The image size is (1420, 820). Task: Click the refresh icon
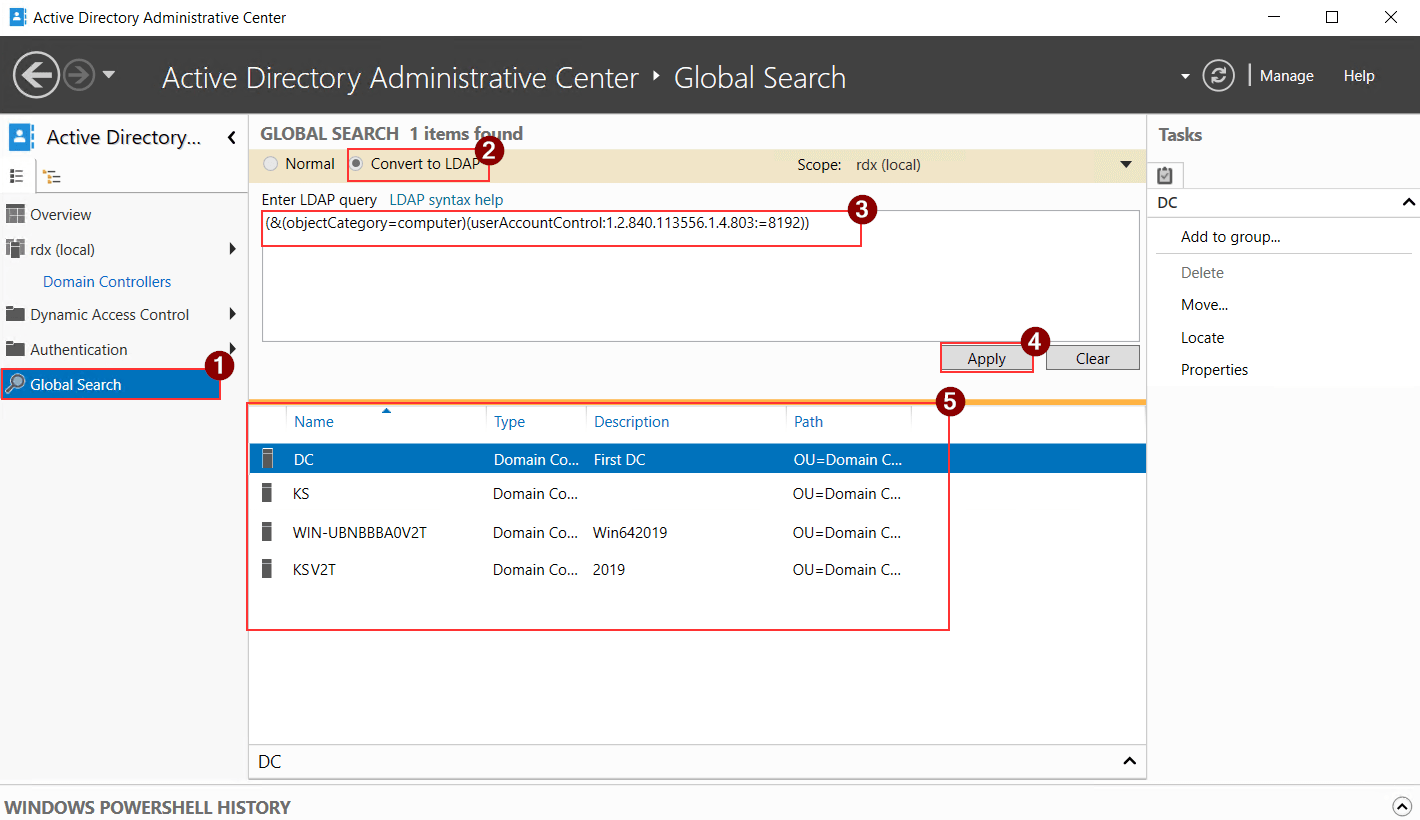(1218, 75)
